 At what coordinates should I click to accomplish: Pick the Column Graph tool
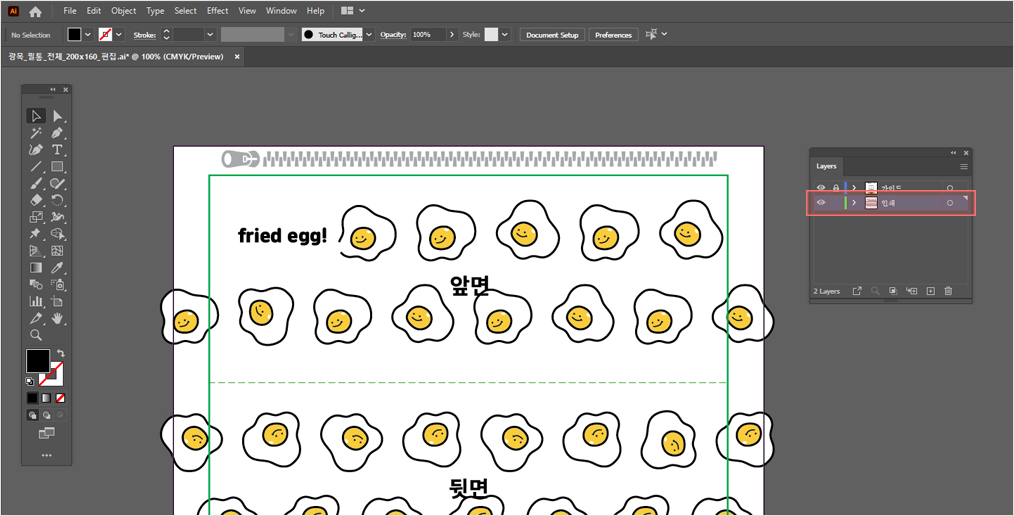36,301
